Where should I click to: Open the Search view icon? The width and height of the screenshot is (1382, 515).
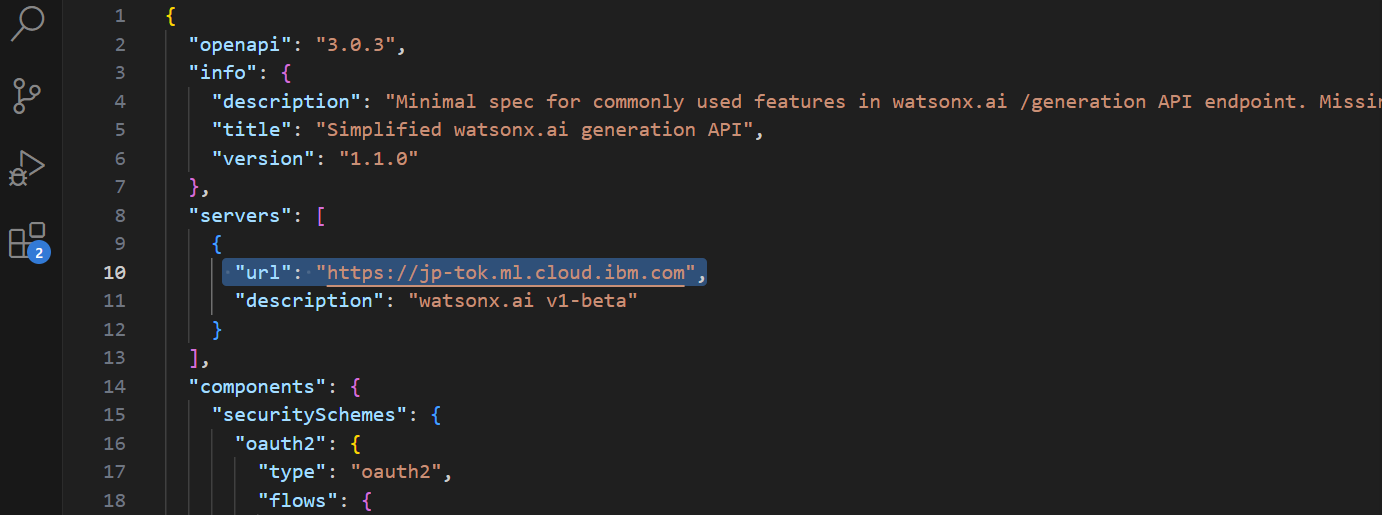[27, 23]
